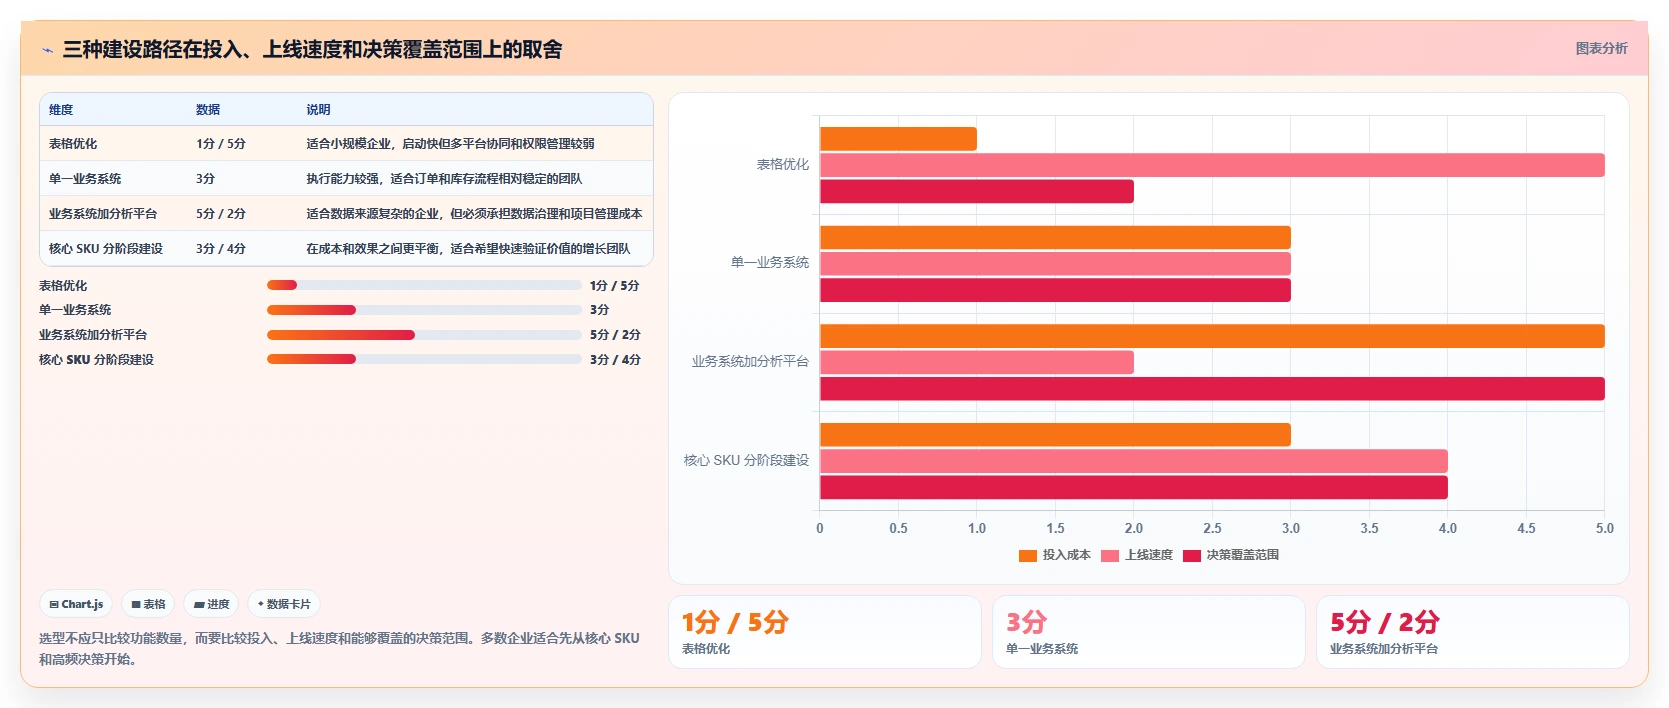
Task: Click the orange 投入成本 bar for 业务系统加分析平台
Action: point(1212,336)
